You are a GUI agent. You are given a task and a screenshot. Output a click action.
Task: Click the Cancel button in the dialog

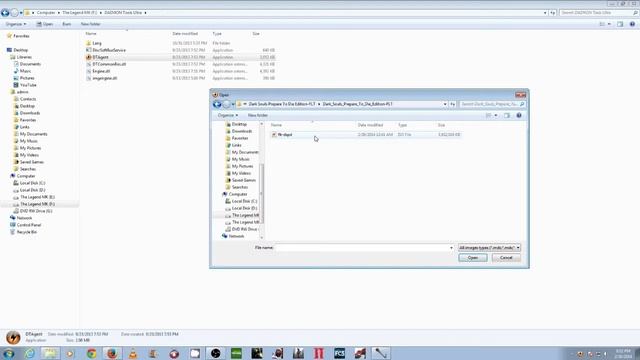coord(506,258)
